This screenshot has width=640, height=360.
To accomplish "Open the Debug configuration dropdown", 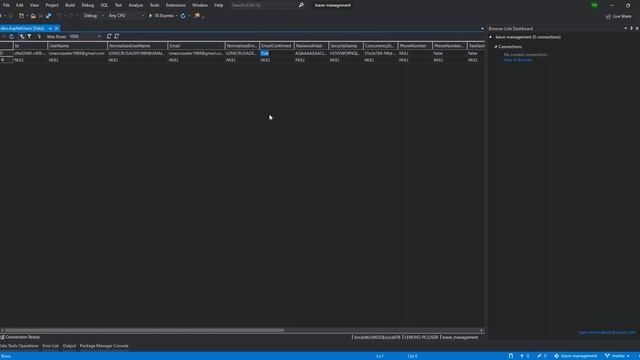I will tap(93, 16).
